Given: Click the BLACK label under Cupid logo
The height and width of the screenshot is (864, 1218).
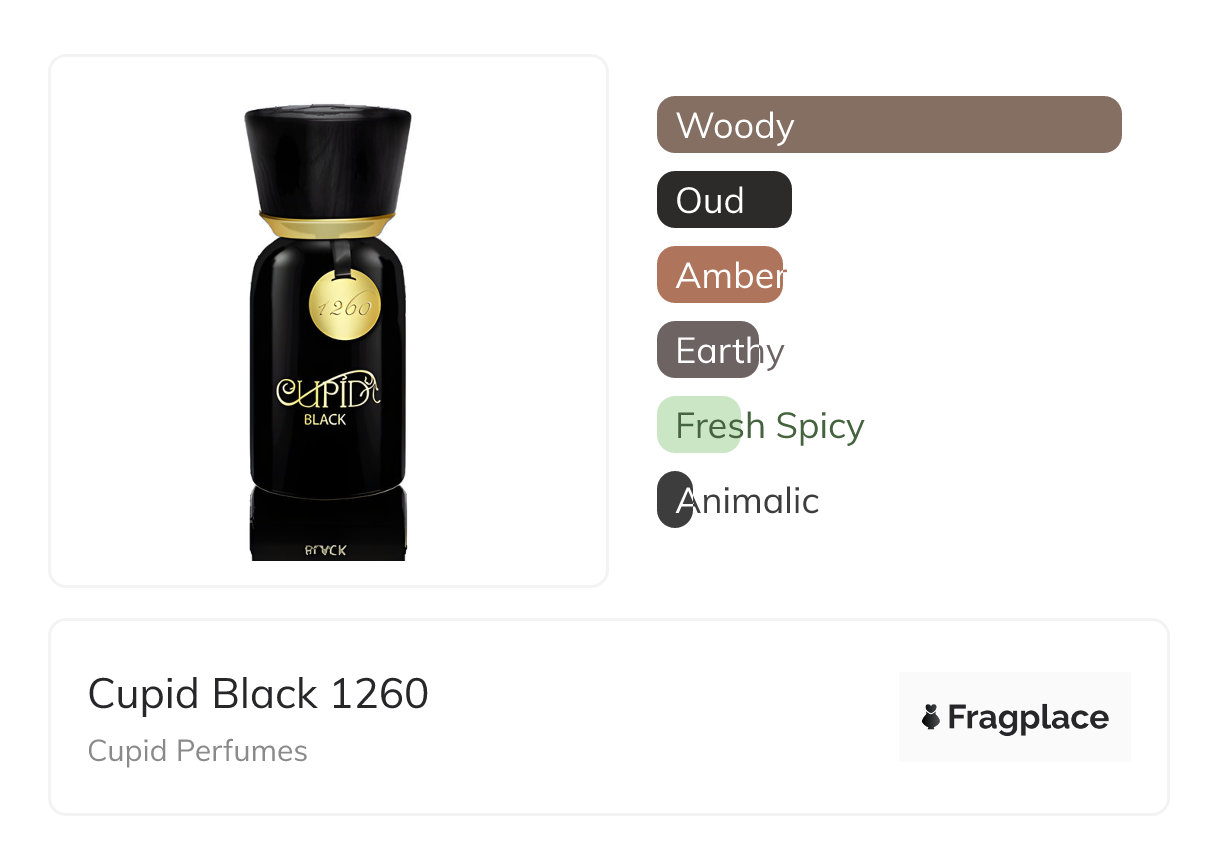Looking at the screenshot, I should [x=325, y=420].
